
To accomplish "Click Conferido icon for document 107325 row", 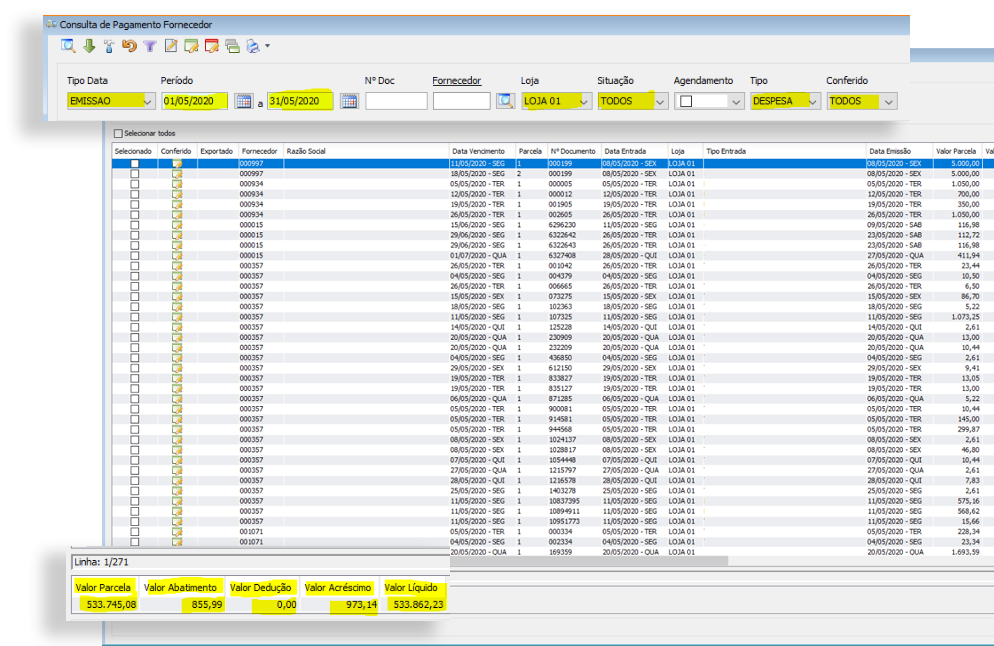I will click(x=177, y=317).
